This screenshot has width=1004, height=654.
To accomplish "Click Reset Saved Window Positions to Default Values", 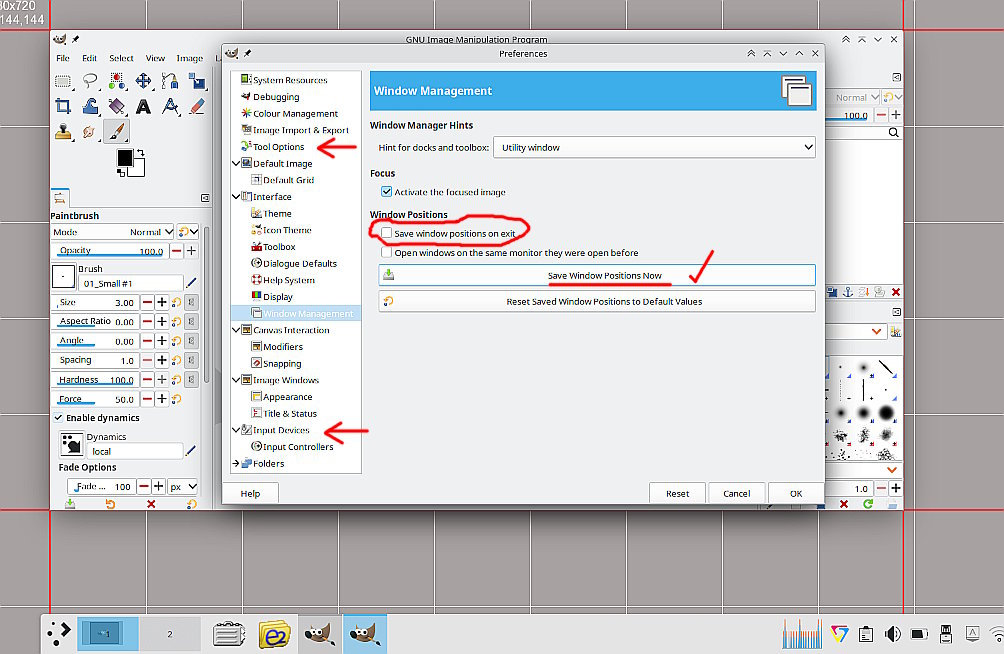I will tap(597, 301).
